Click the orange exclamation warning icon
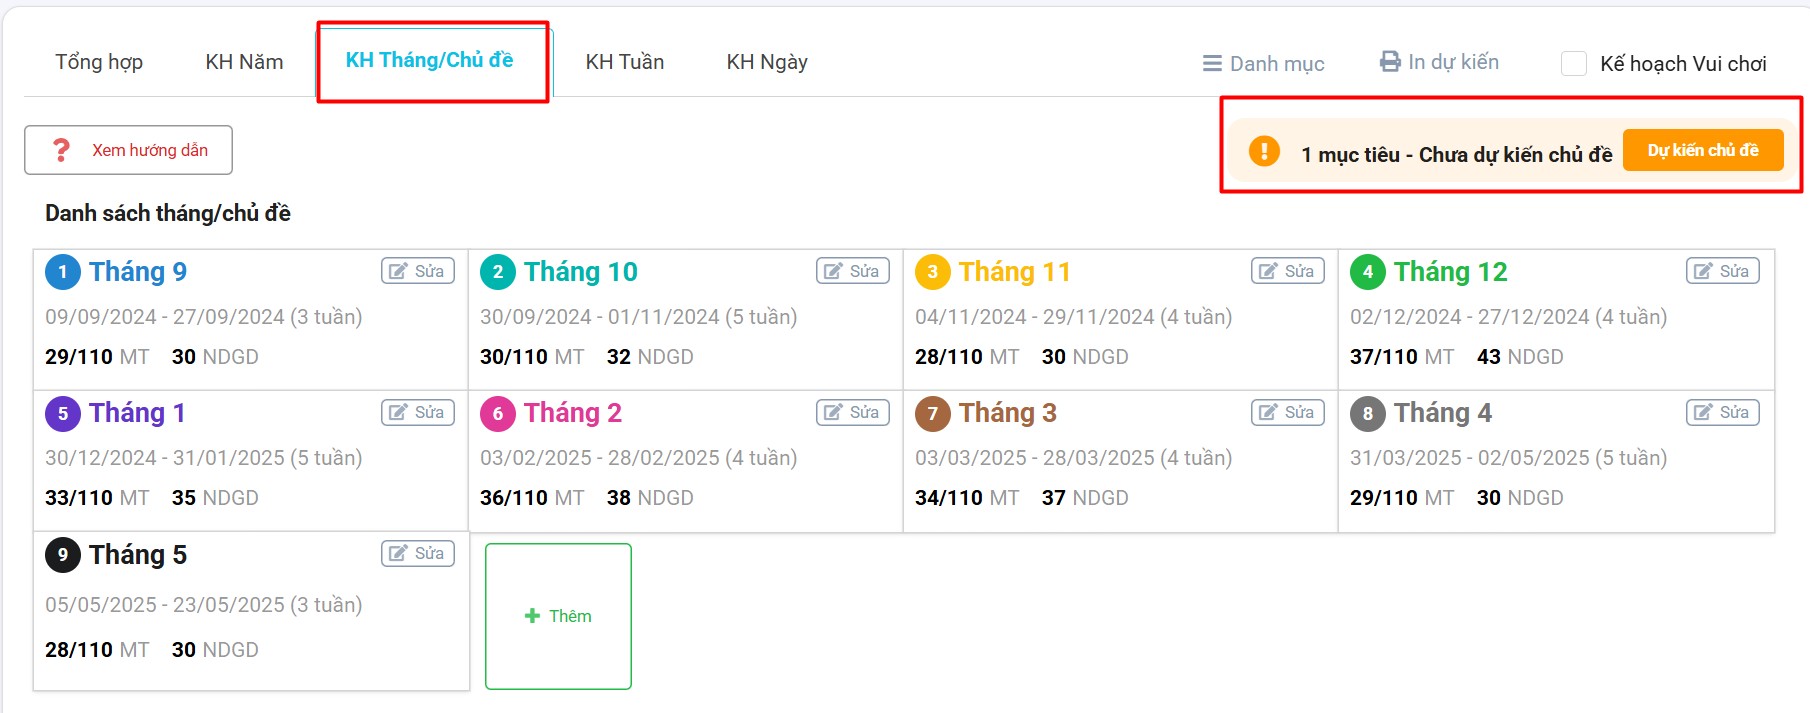1810x713 pixels. click(1264, 151)
